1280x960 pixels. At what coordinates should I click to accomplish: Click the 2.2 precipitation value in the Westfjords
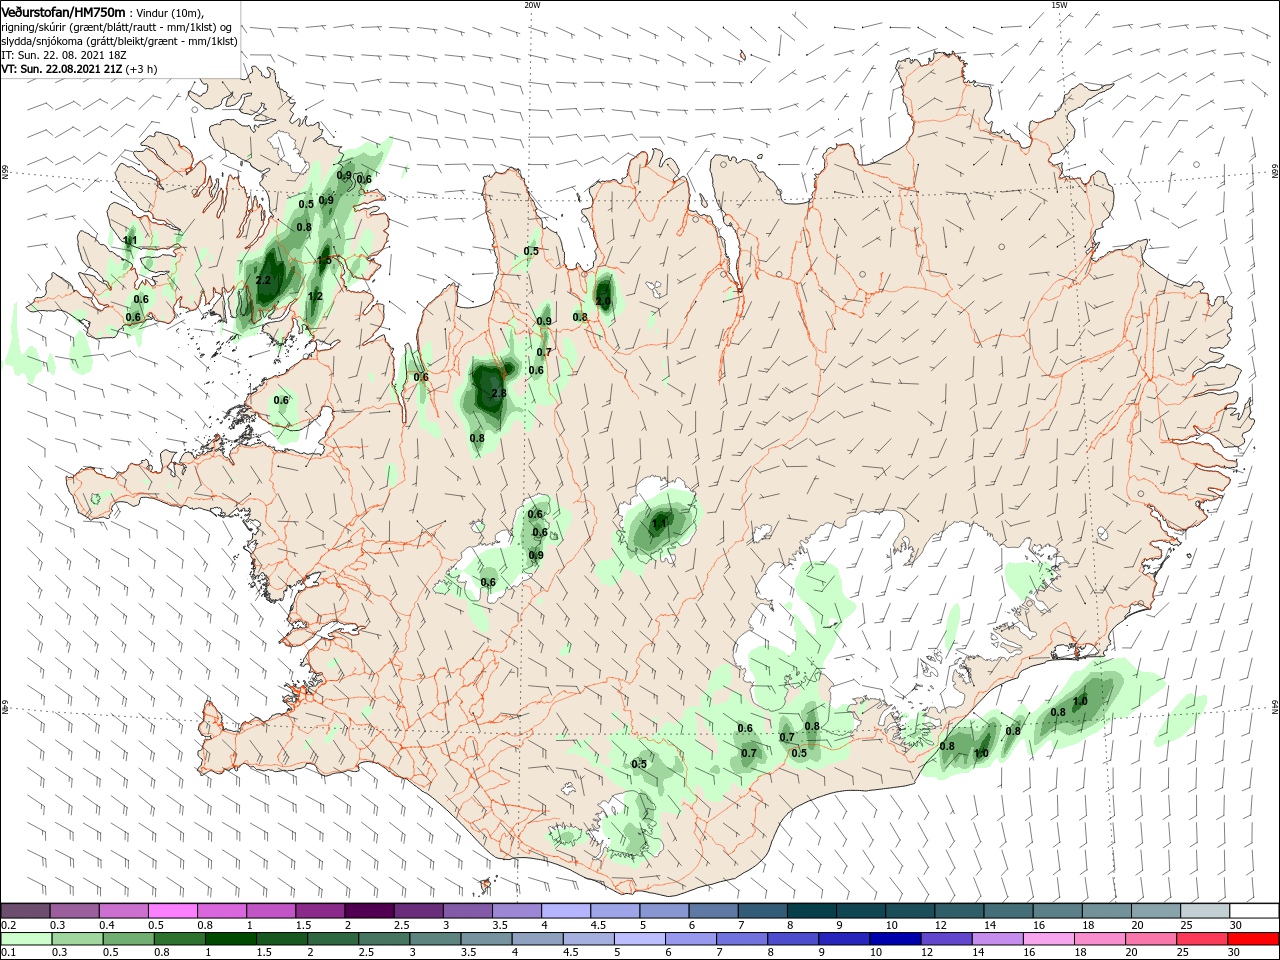(263, 280)
